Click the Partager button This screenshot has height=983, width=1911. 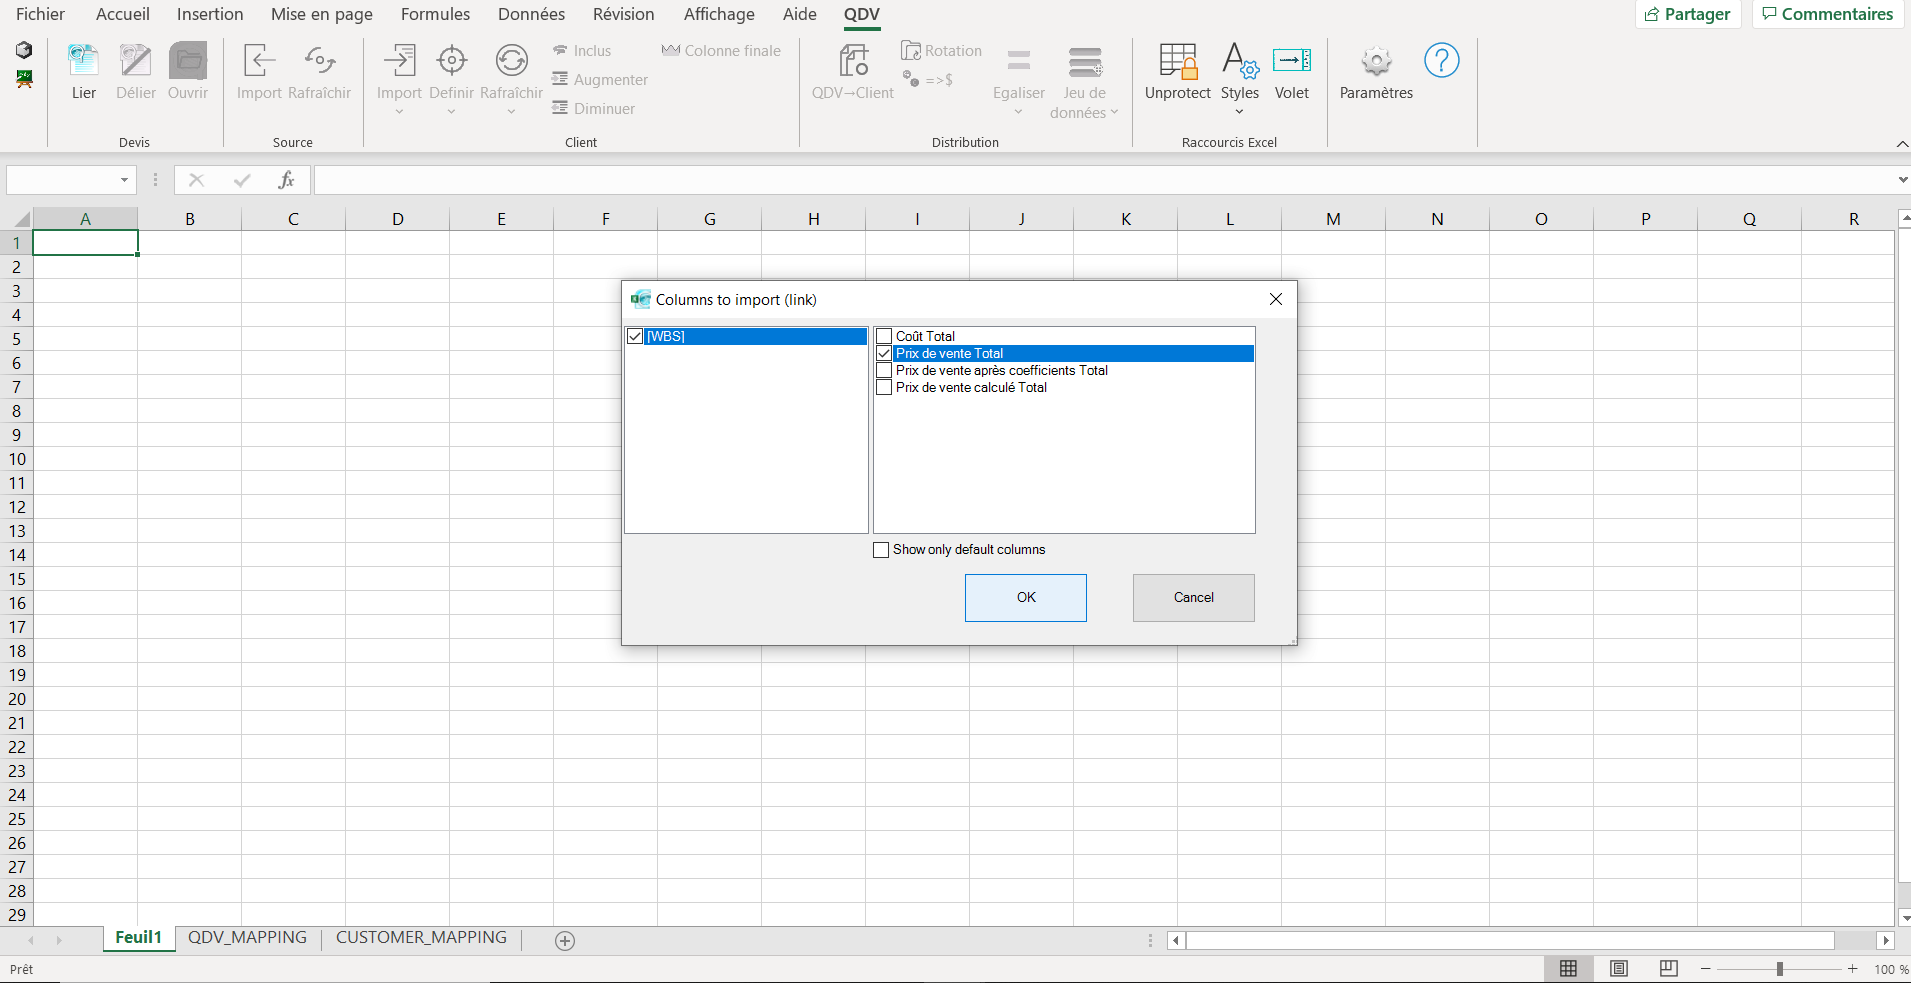click(x=1688, y=14)
